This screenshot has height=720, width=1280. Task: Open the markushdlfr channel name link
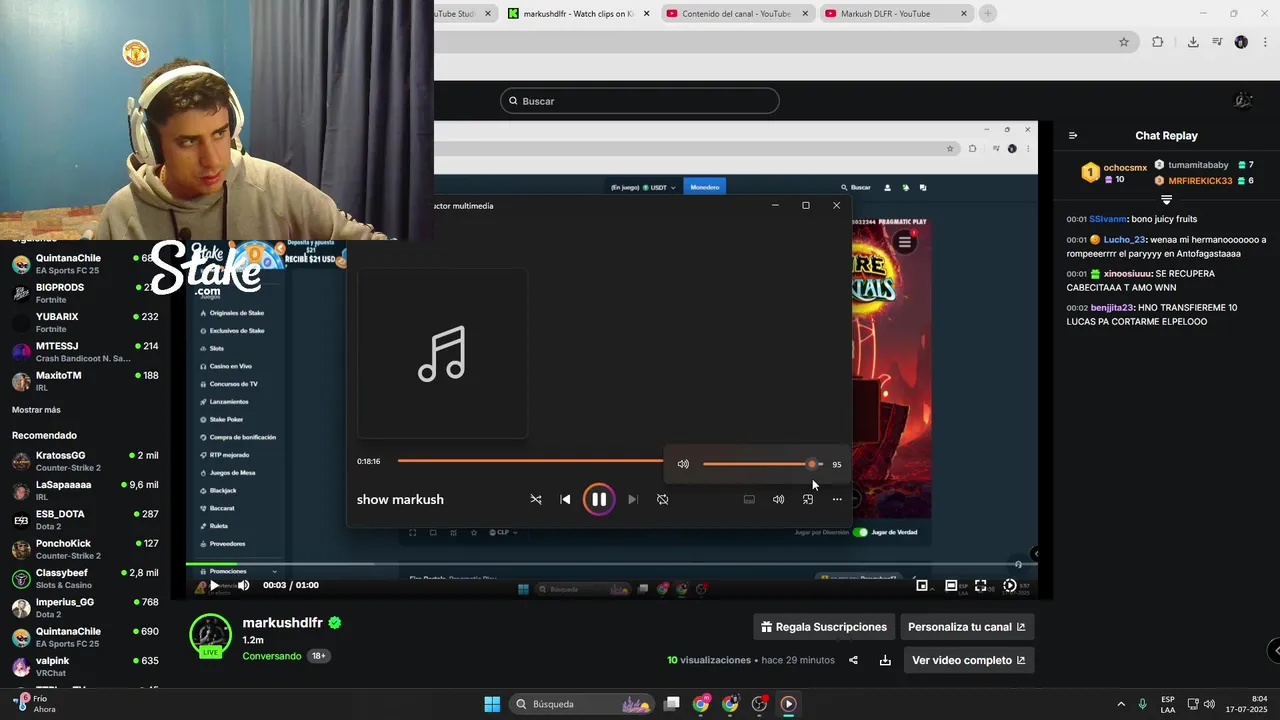(x=283, y=623)
